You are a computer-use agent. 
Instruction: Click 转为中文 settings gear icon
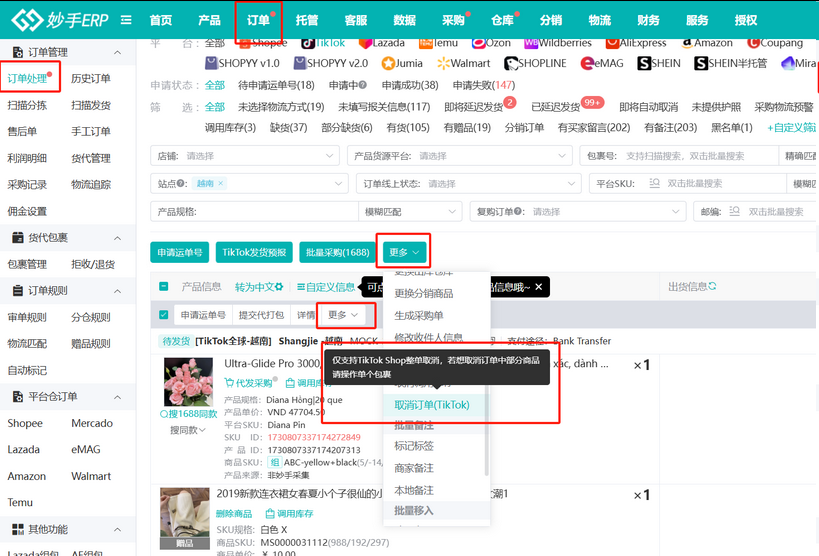click(x=279, y=287)
